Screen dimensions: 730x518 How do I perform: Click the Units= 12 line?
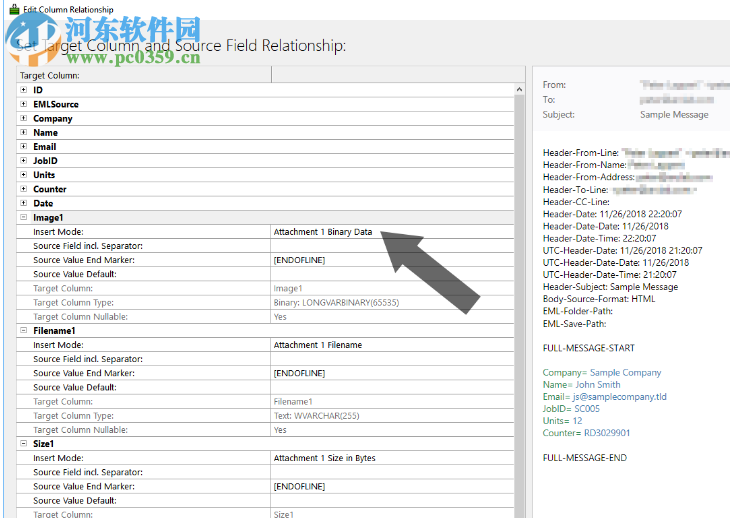click(x=562, y=421)
